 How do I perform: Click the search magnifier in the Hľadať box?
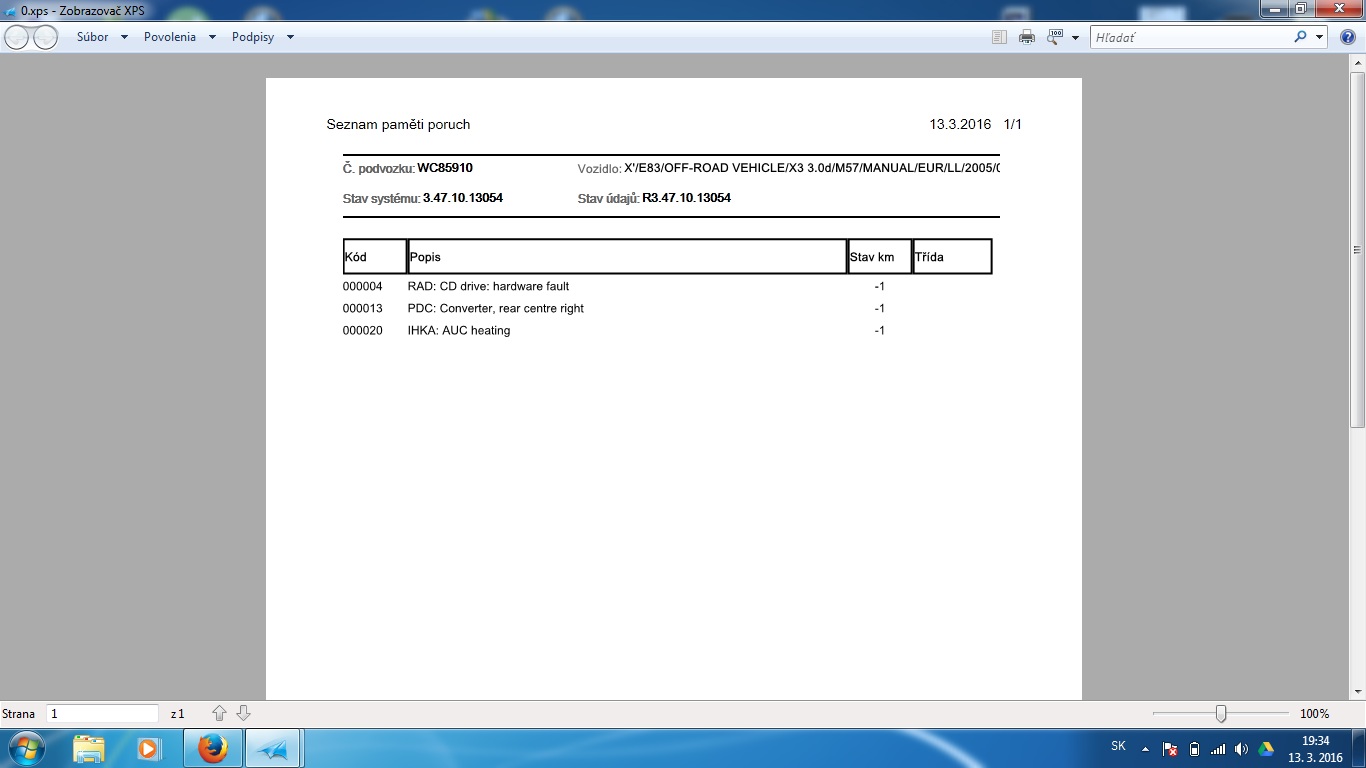1300,37
